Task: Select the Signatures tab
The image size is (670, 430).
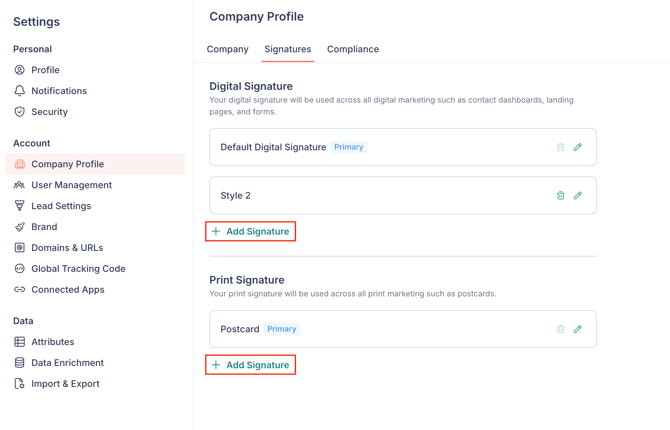Action: tap(287, 49)
